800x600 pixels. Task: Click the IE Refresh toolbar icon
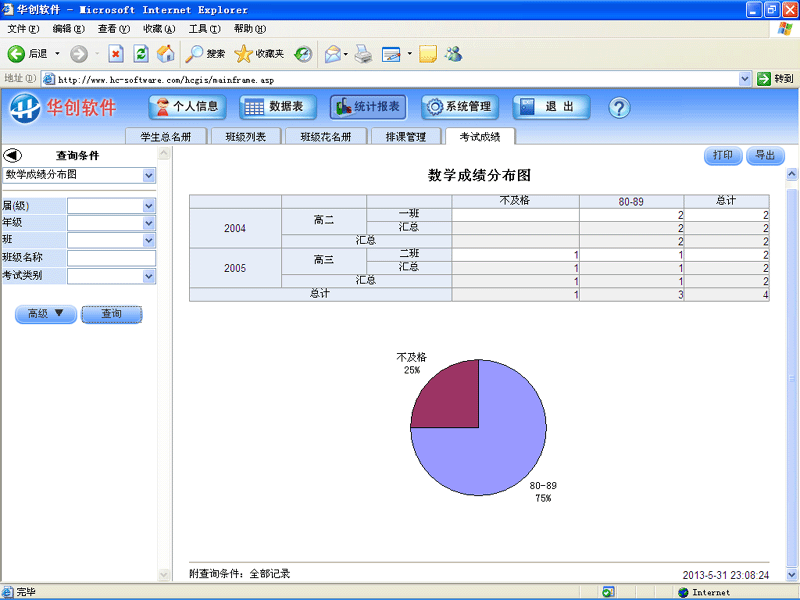[x=141, y=54]
